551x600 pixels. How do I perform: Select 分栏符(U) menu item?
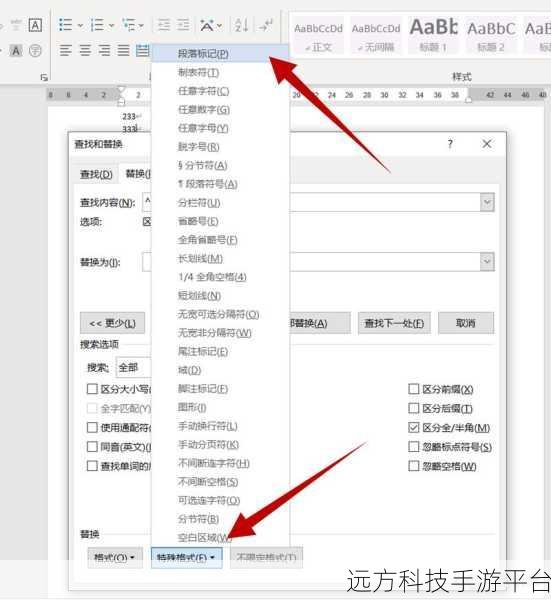click(x=220, y=203)
